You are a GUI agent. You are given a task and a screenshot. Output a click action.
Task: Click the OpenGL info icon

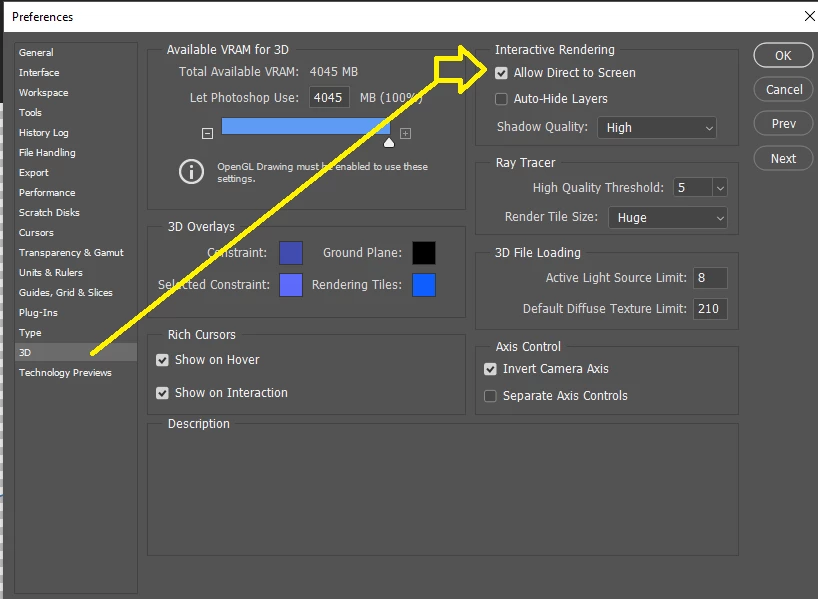191,172
